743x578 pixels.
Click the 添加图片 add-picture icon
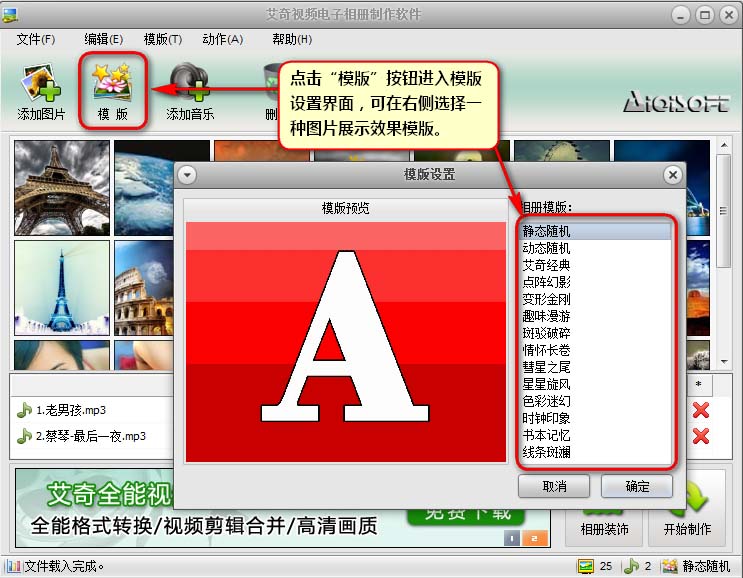(x=41, y=84)
